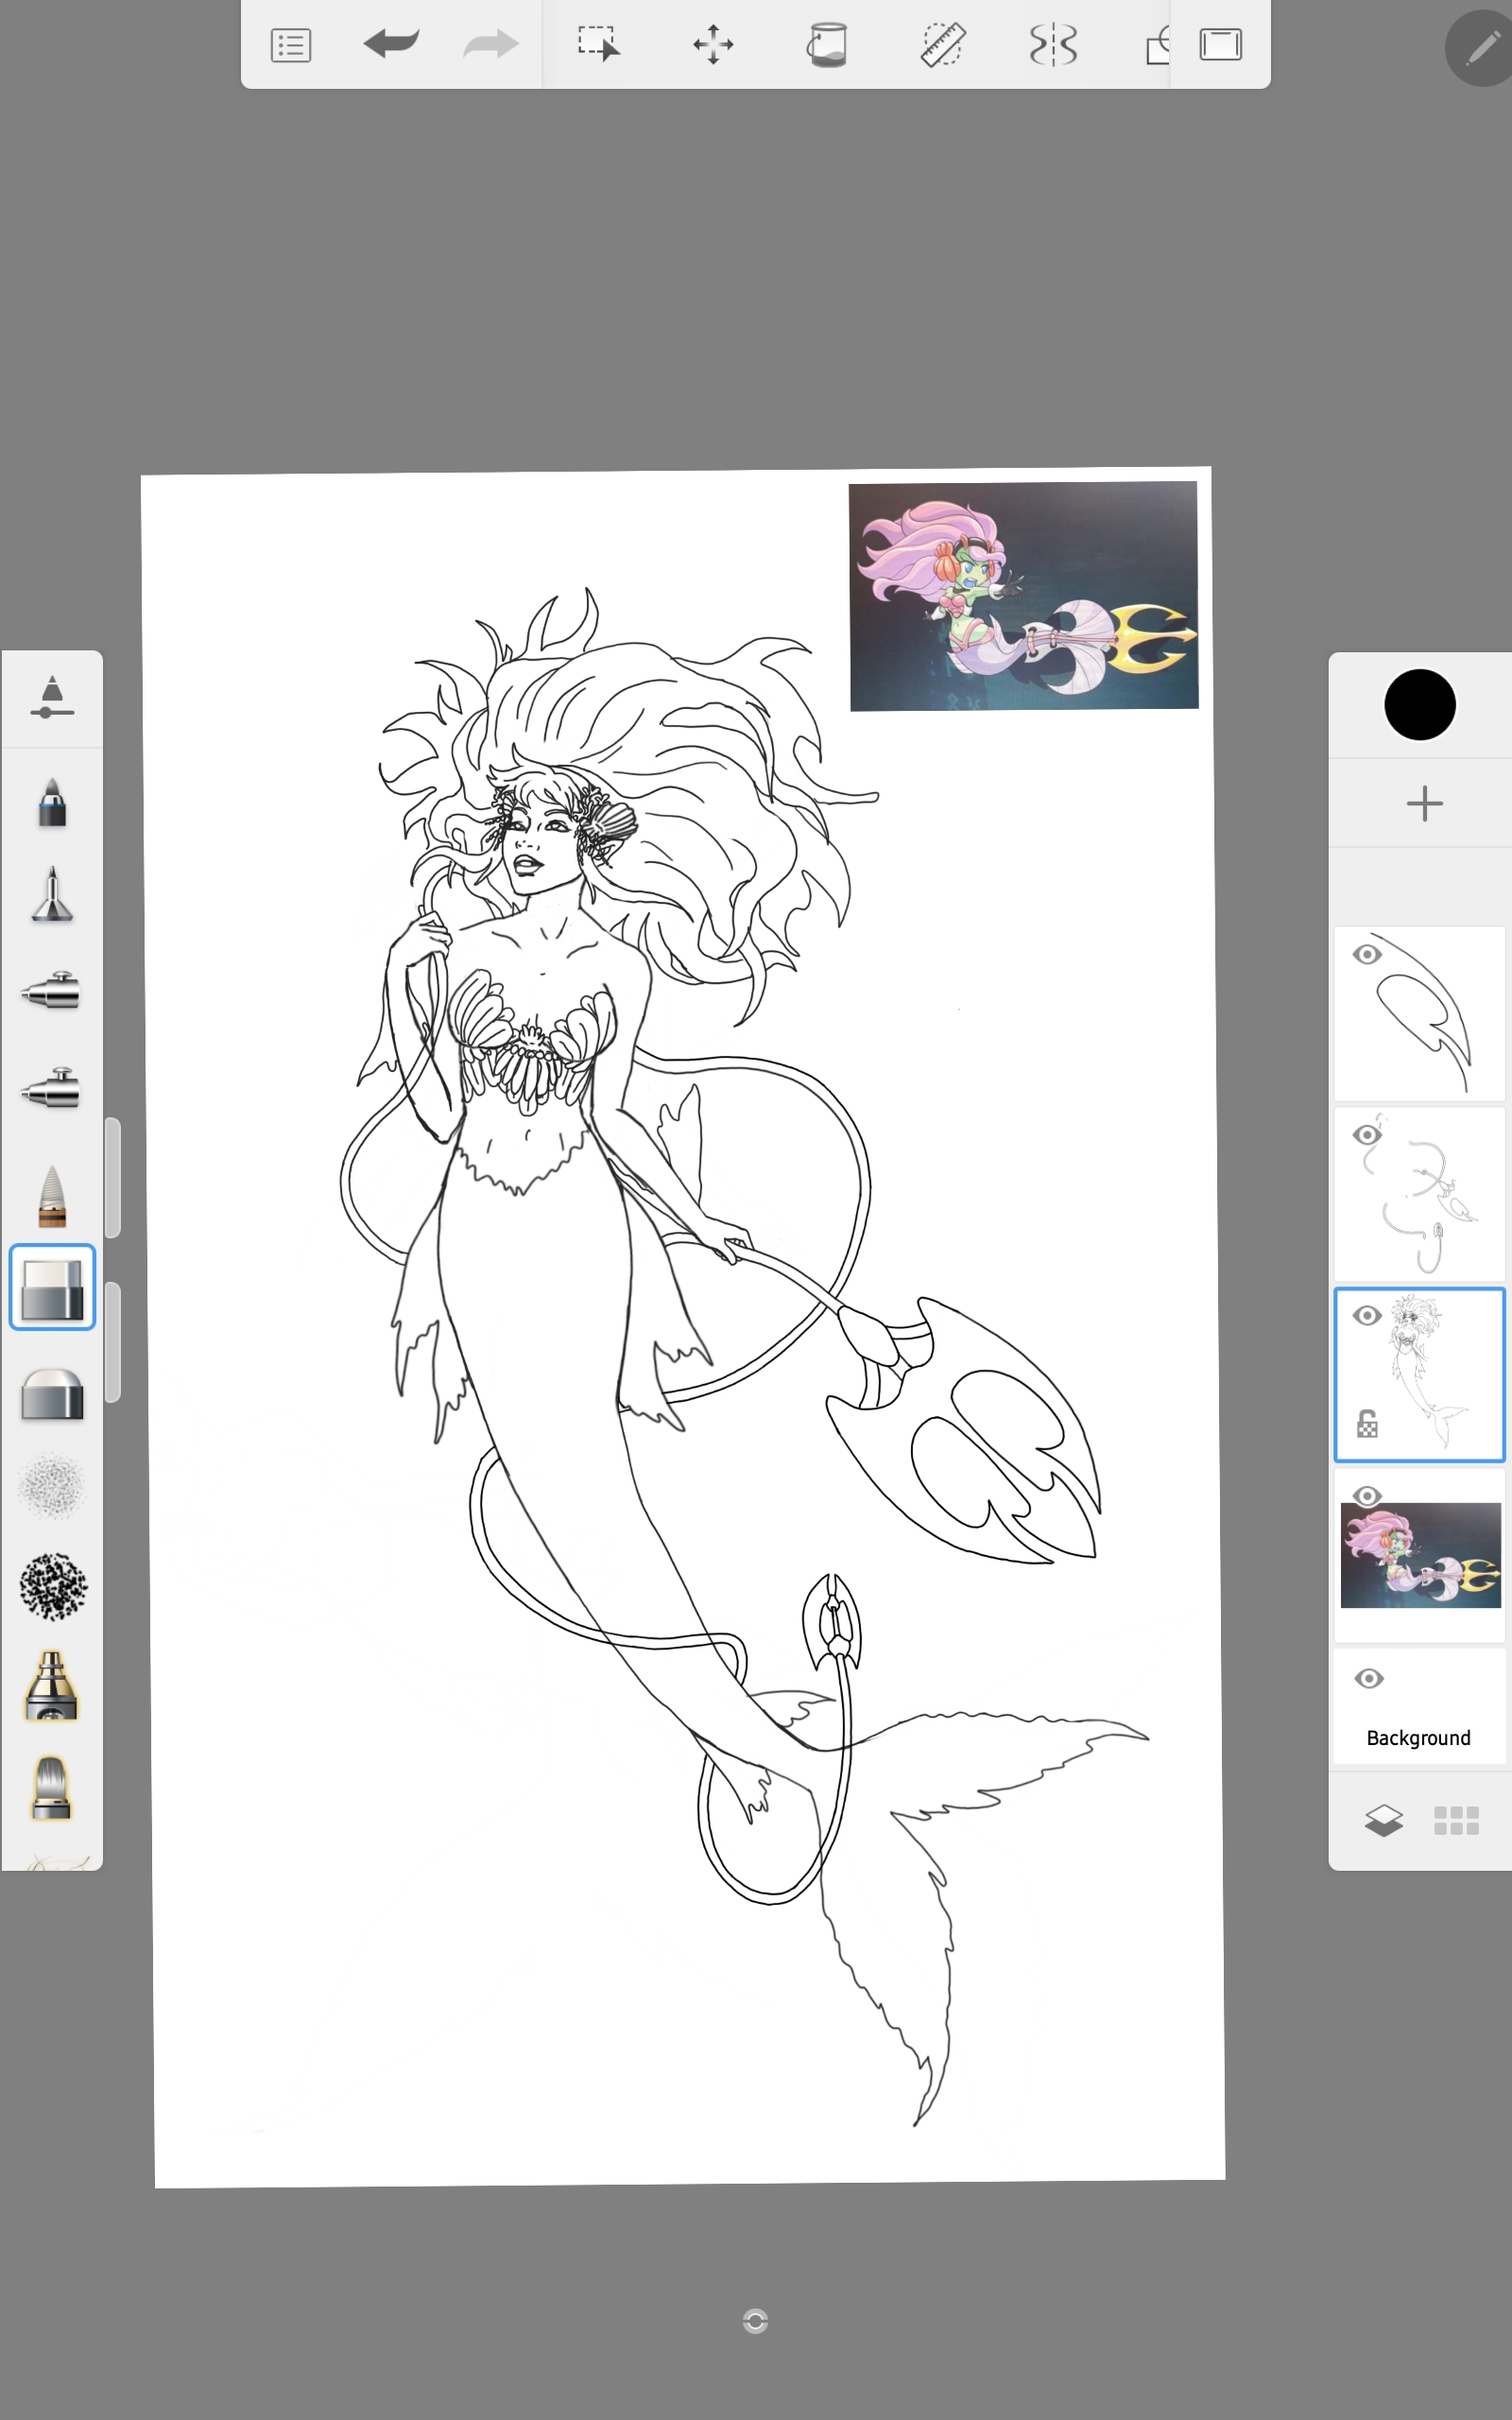Hide the mermaid line art layer

click(x=1367, y=1316)
